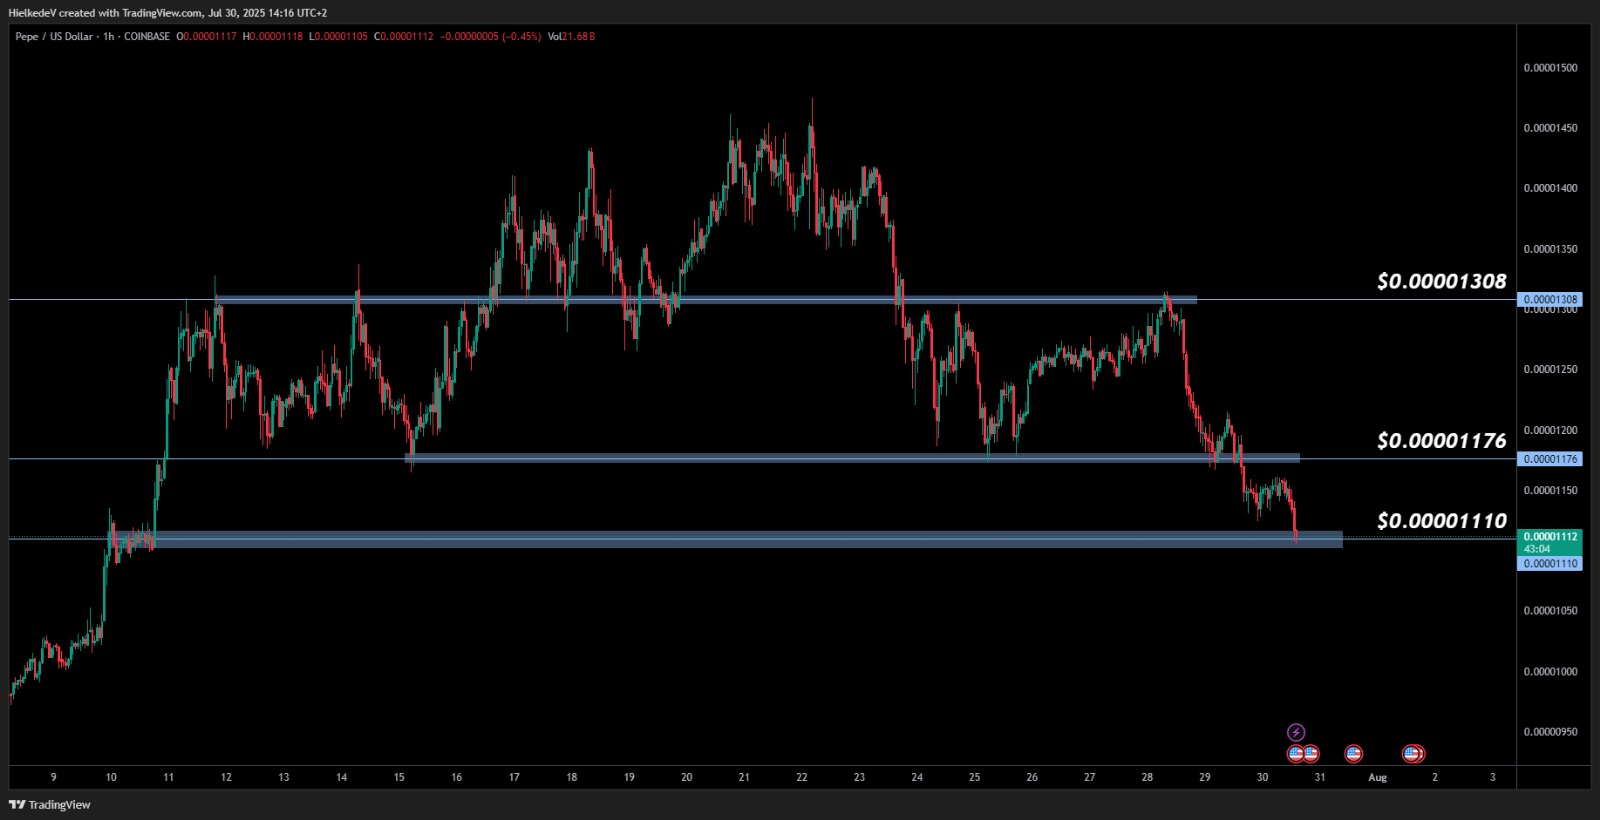Select the $0.00001308 annotation text
This screenshot has width=1600, height=820.
pyautogui.click(x=1442, y=282)
